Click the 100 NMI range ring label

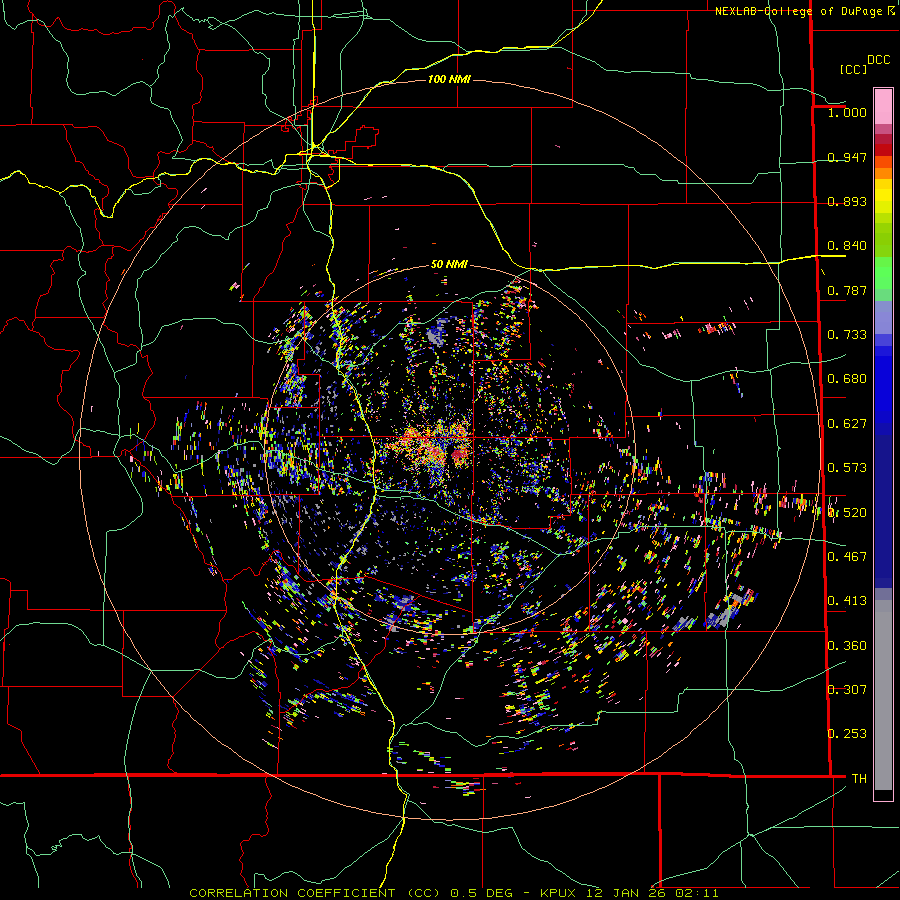449,79
